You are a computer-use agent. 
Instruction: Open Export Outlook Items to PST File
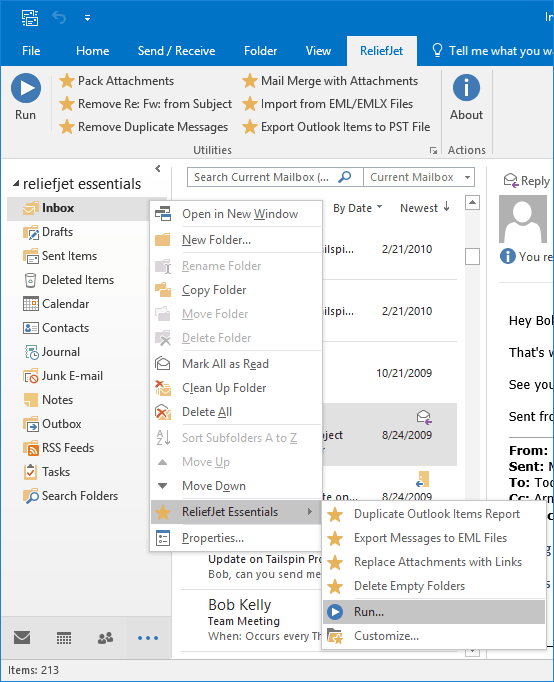(336, 127)
